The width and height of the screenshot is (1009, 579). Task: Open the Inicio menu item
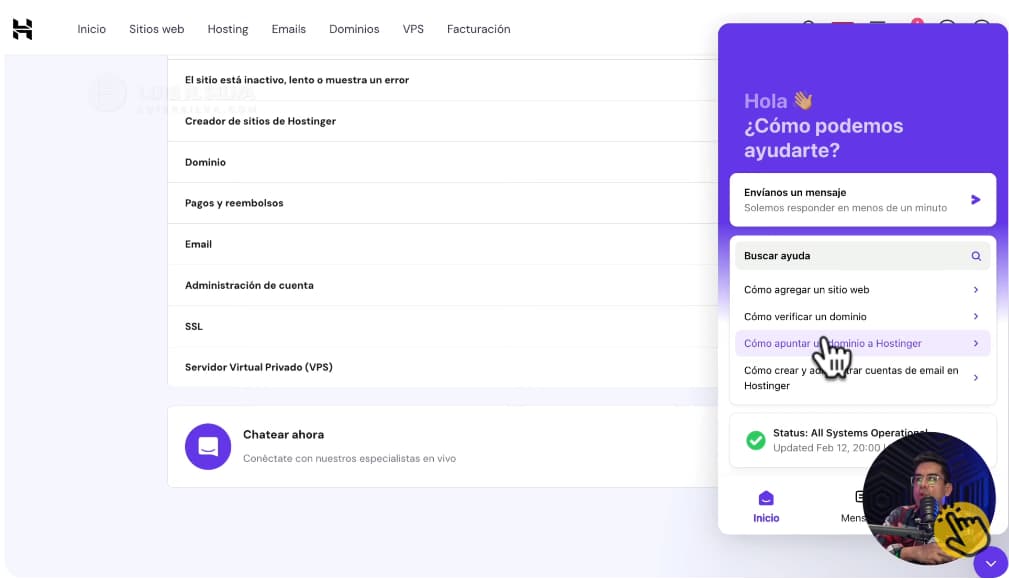click(x=91, y=29)
